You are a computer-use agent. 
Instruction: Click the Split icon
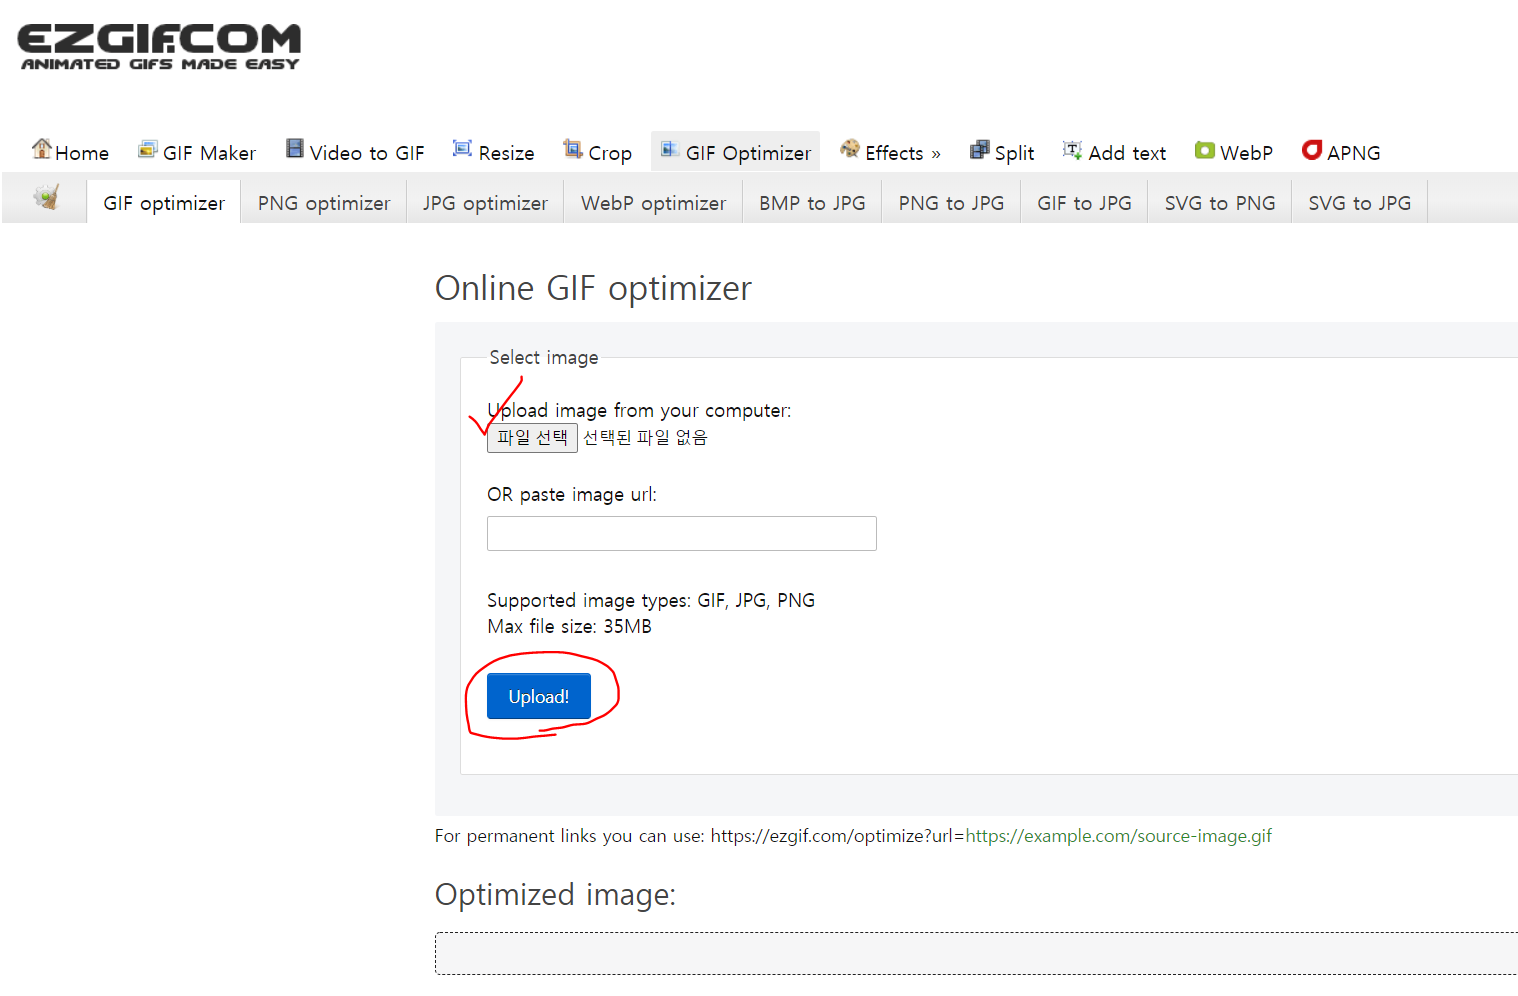pos(980,150)
